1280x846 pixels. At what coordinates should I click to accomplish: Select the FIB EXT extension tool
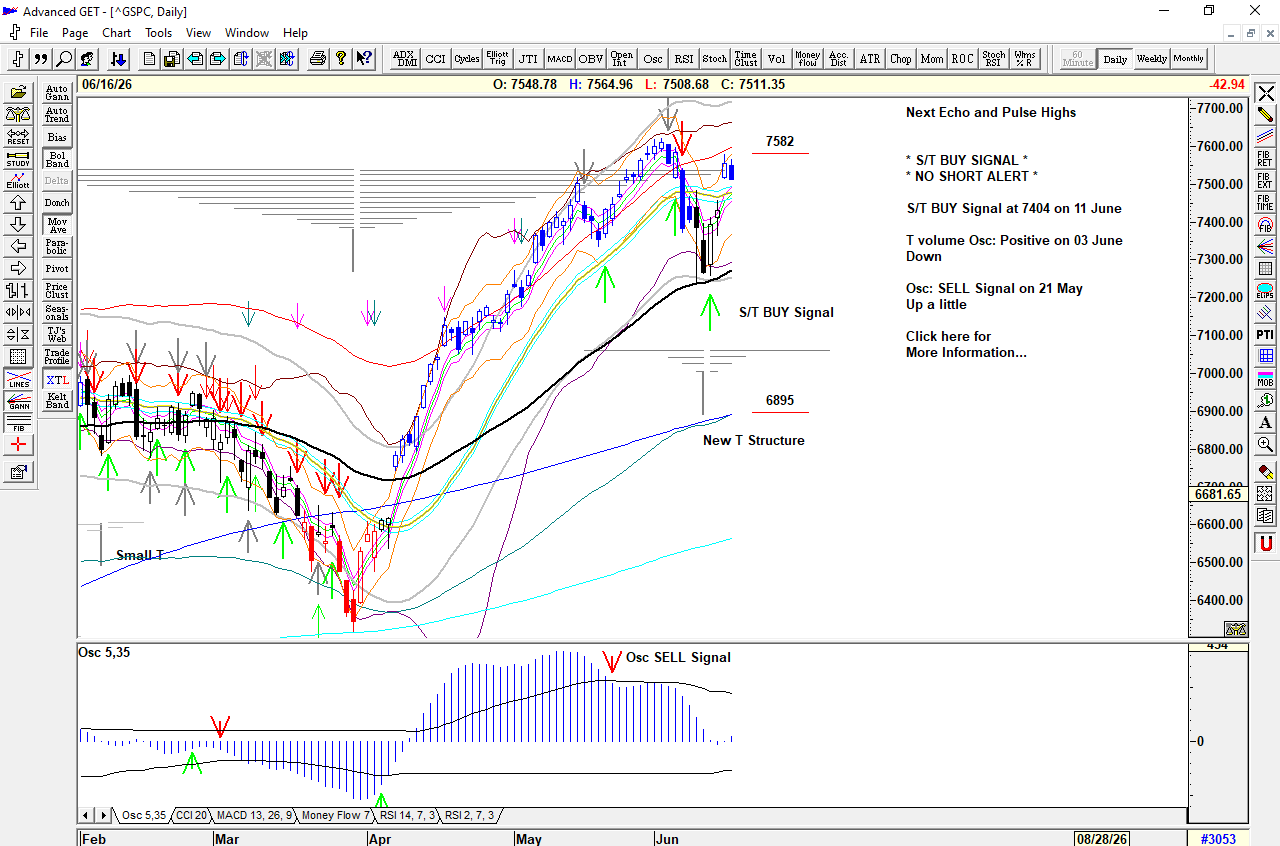pos(1265,180)
